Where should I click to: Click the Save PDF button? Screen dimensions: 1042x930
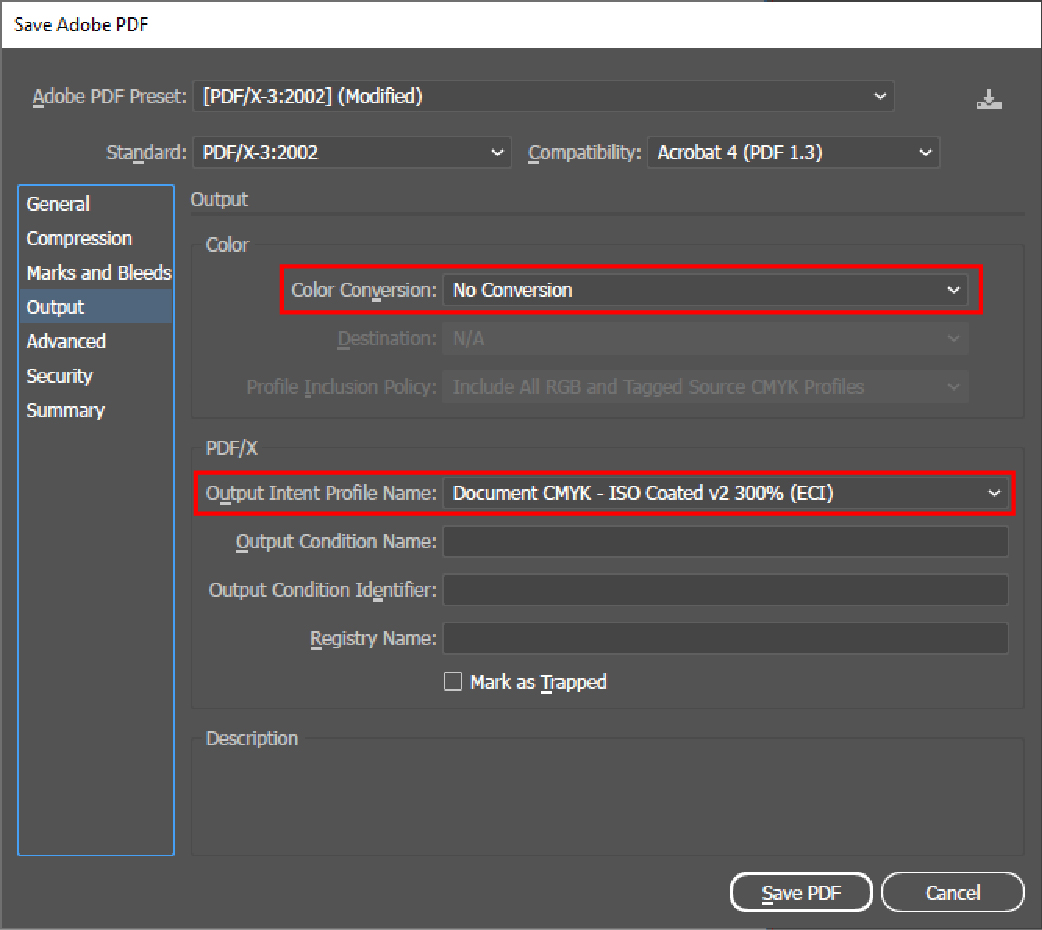pos(801,892)
